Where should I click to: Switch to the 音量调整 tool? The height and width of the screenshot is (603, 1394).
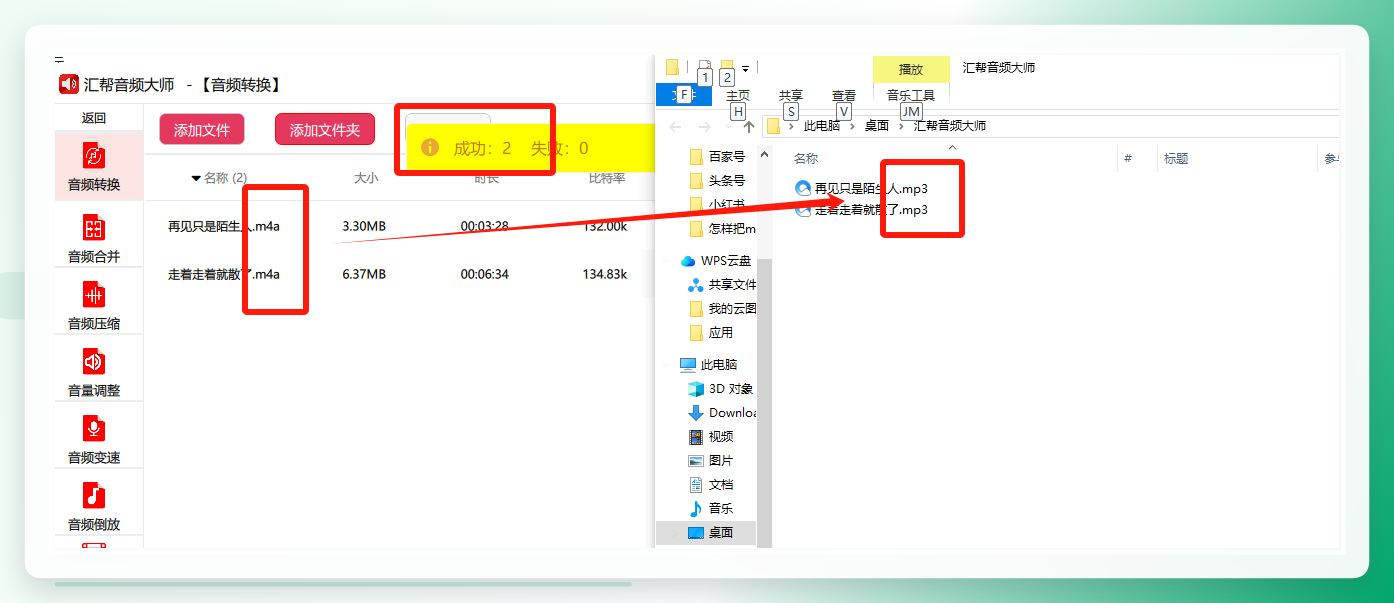[94, 372]
